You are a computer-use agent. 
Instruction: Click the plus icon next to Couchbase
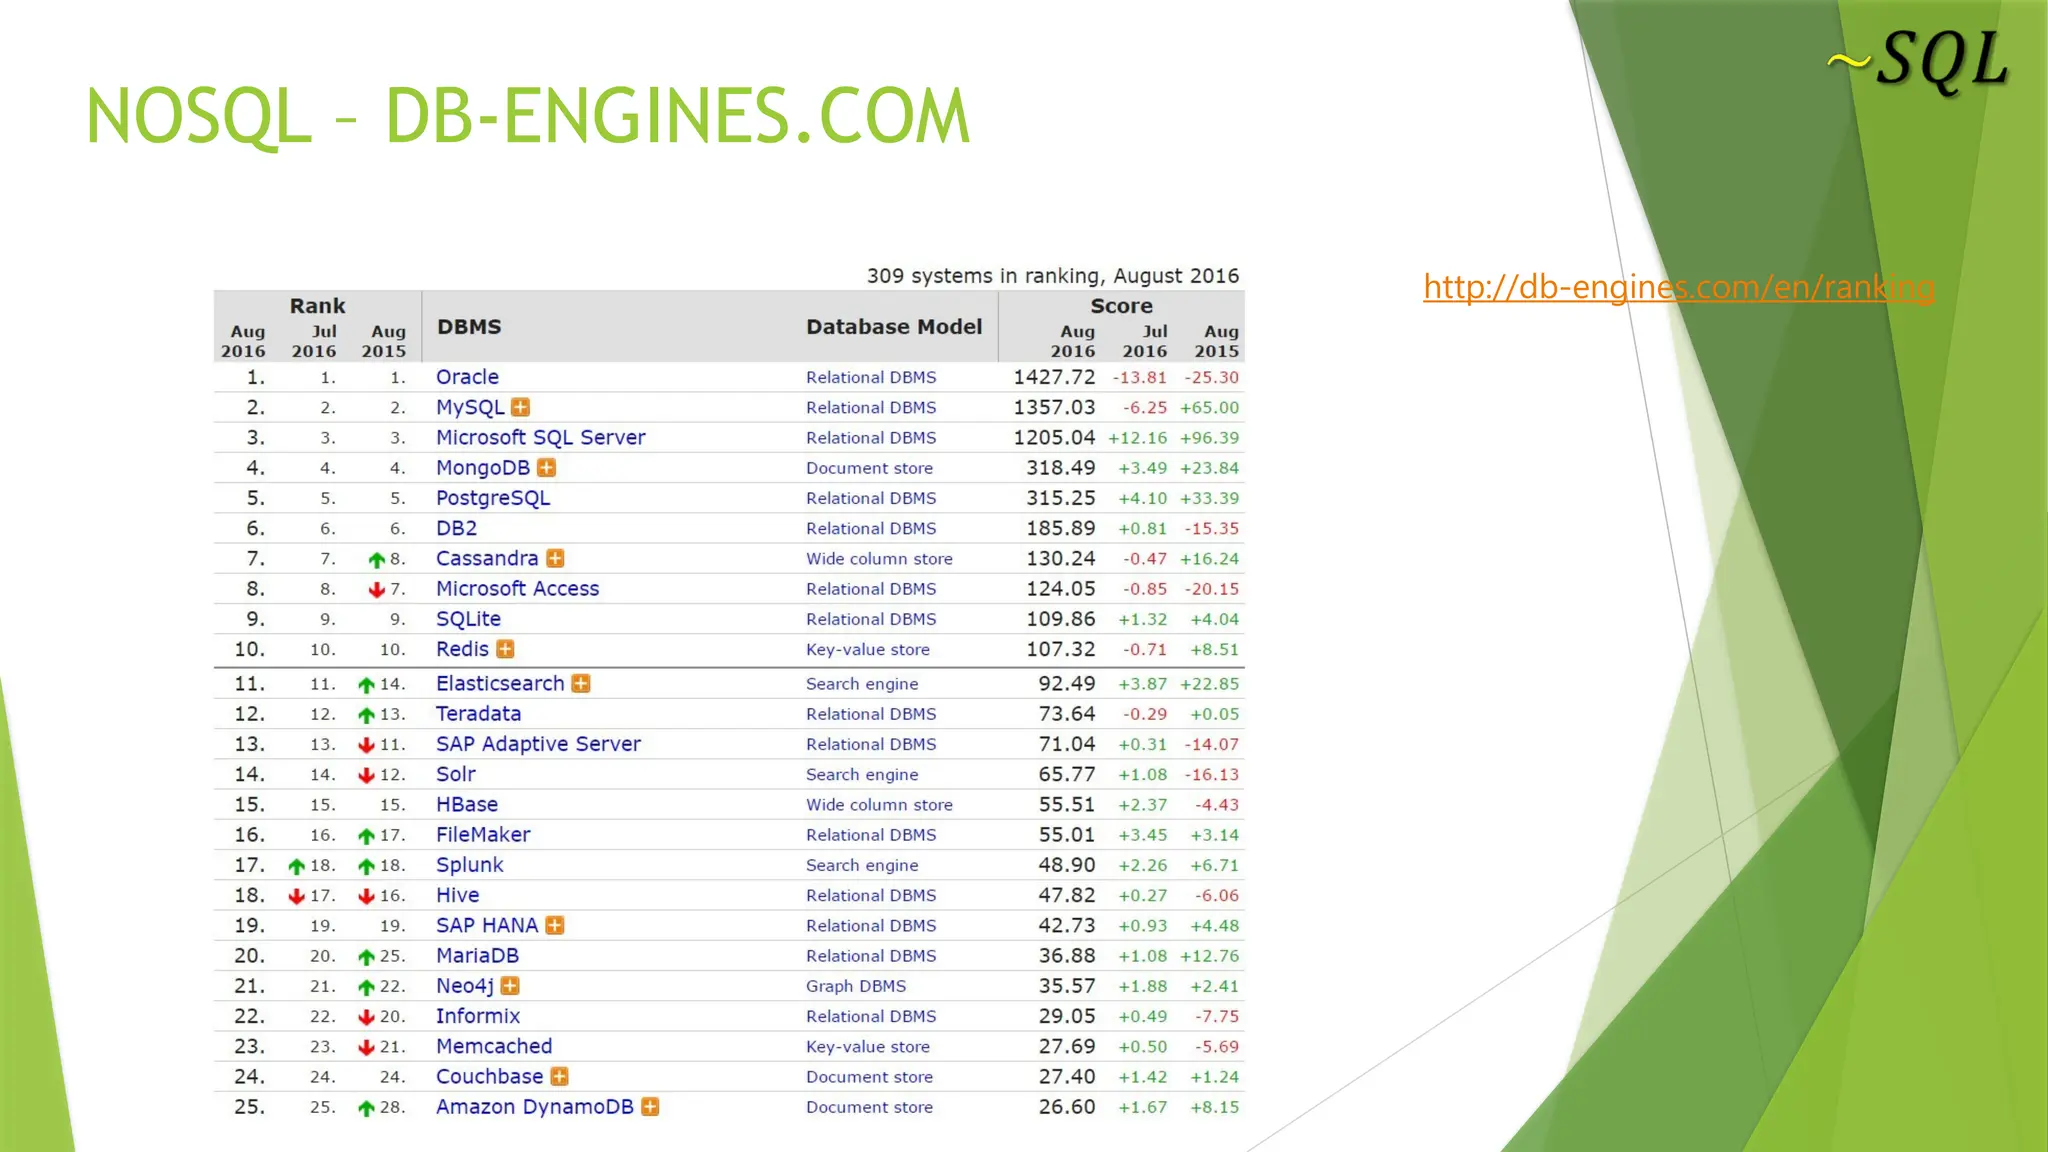559,1076
